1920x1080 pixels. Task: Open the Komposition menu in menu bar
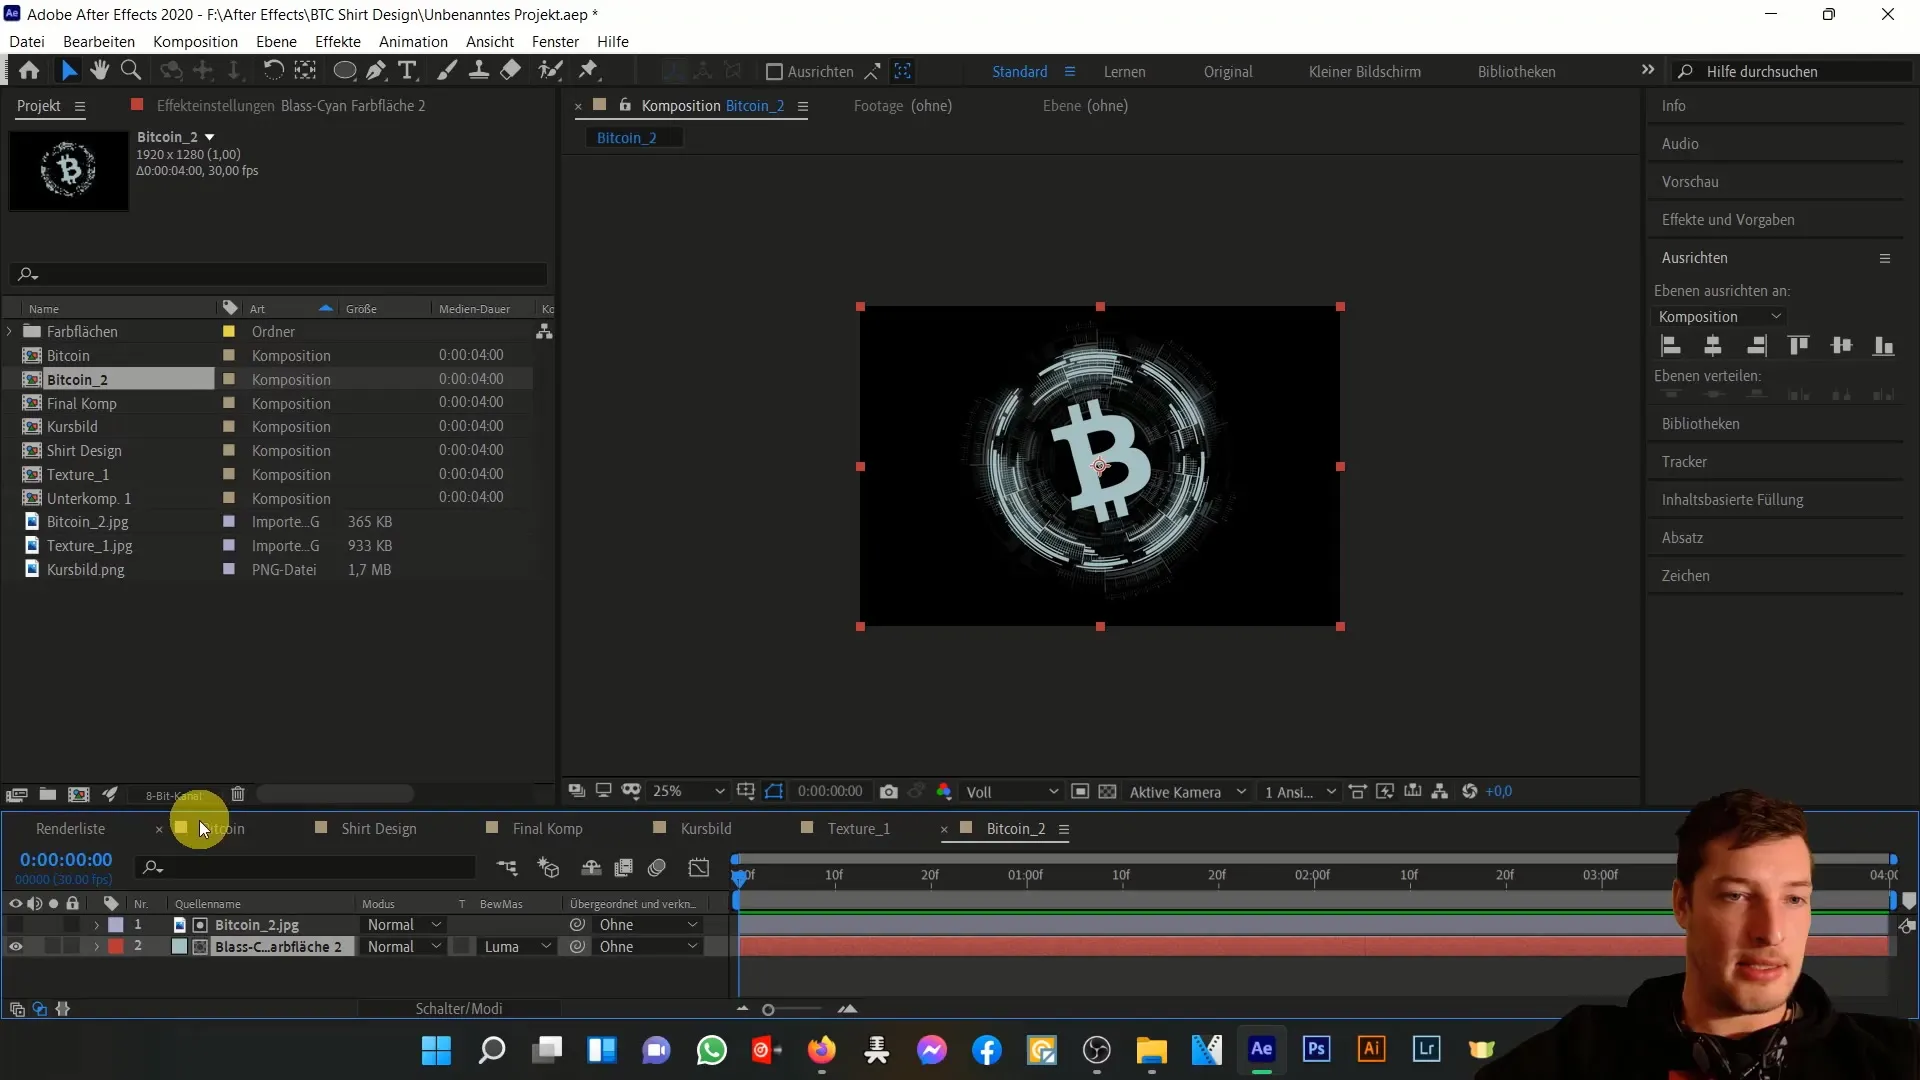pos(195,41)
